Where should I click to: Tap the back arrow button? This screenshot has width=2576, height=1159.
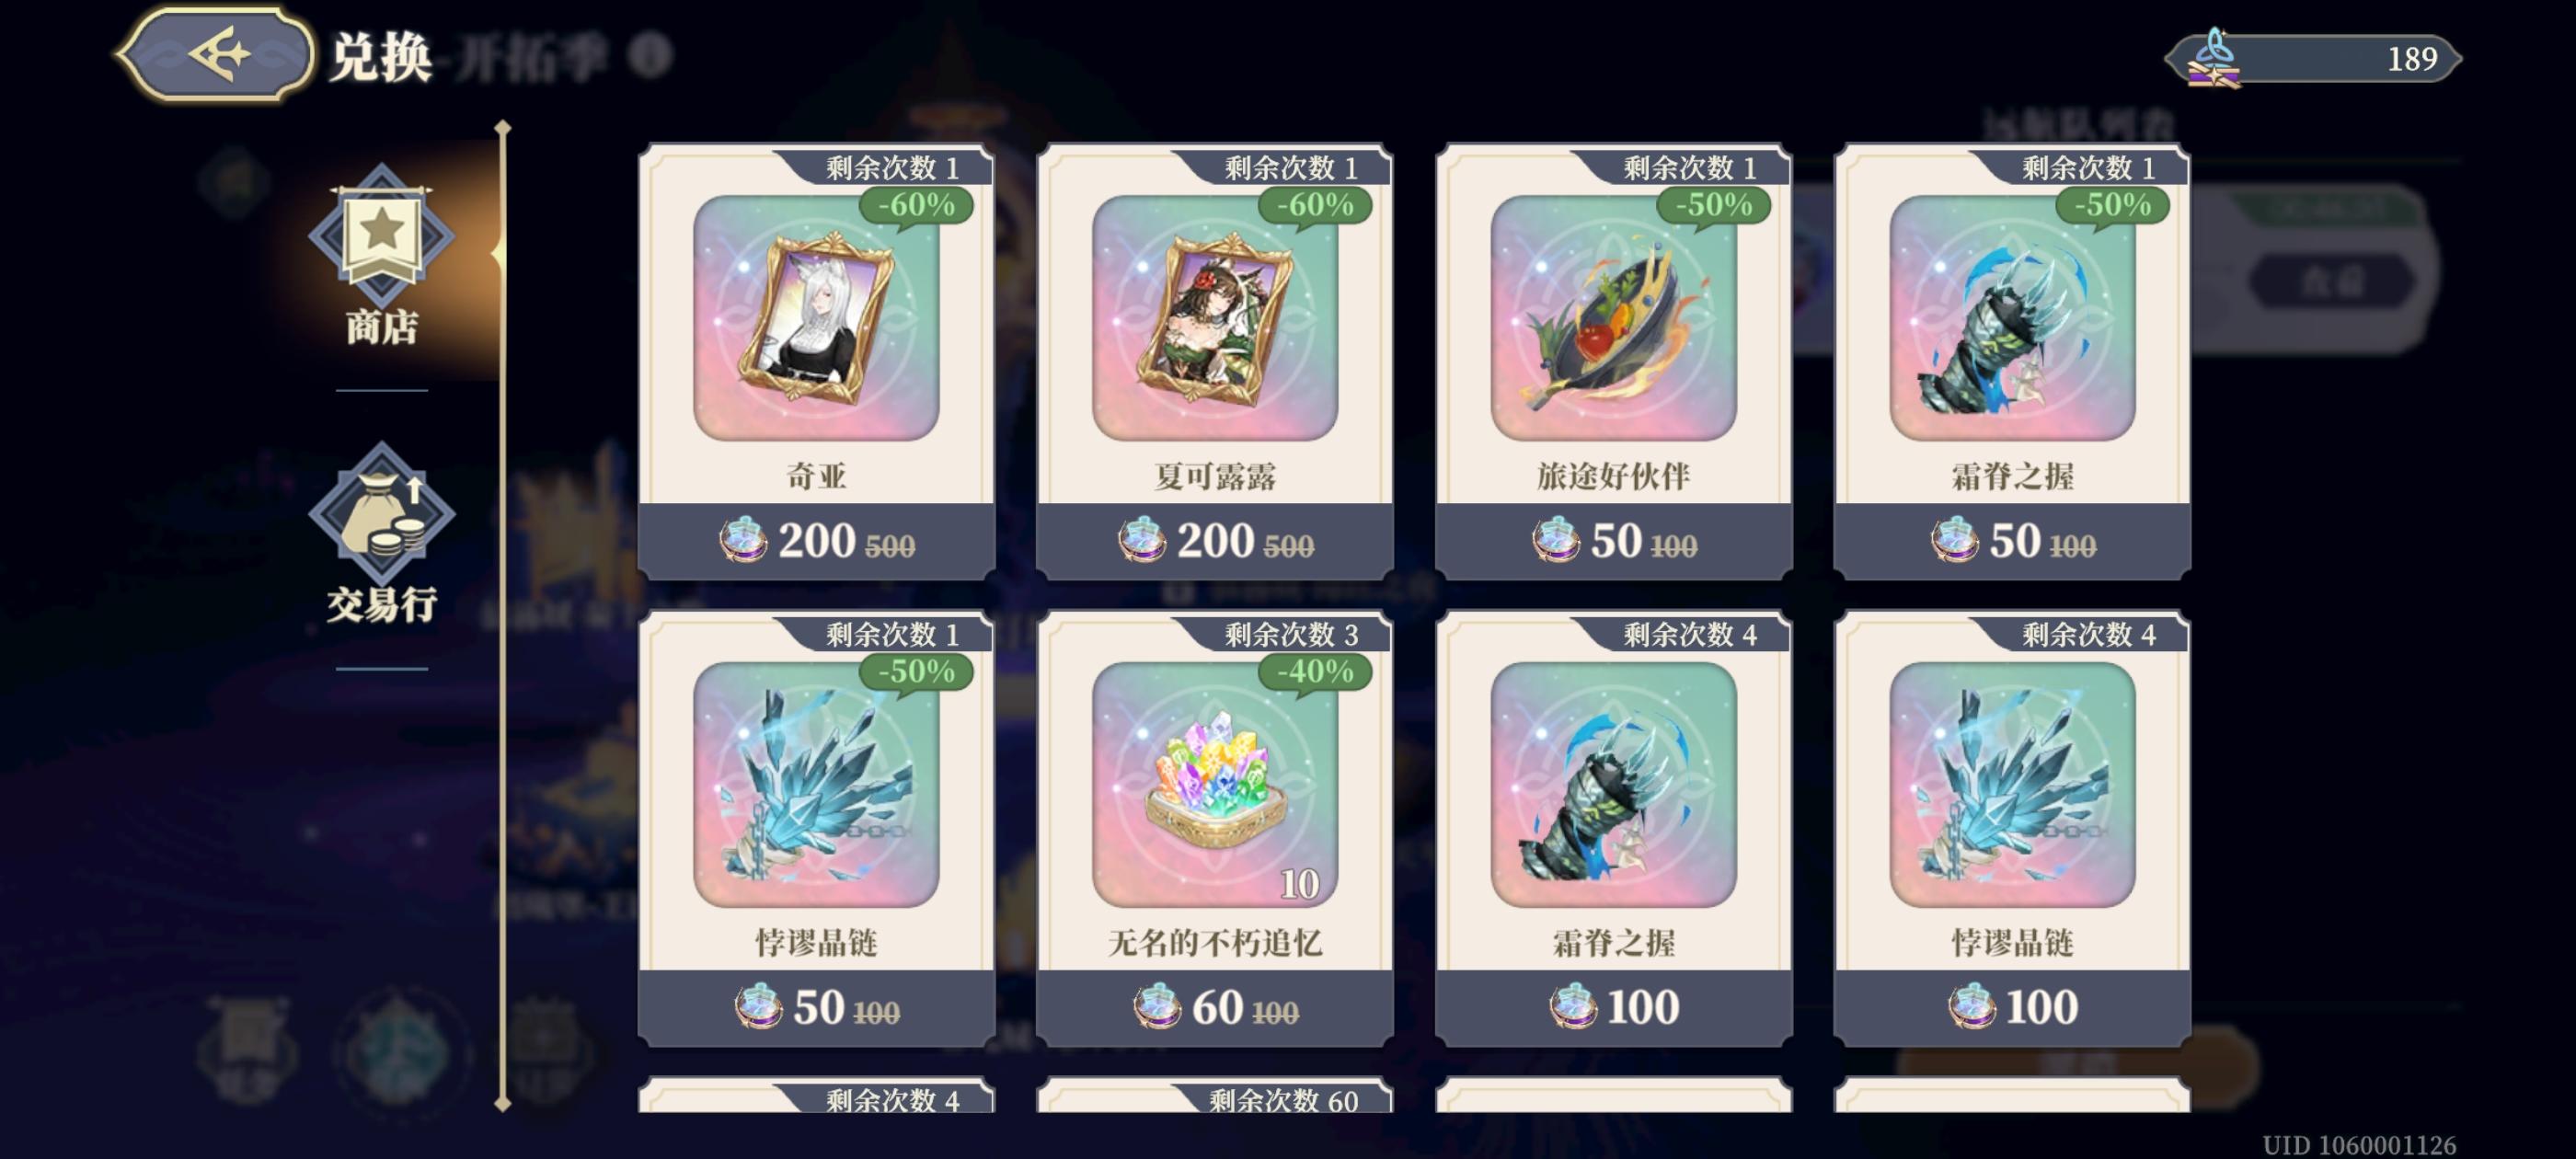point(215,54)
